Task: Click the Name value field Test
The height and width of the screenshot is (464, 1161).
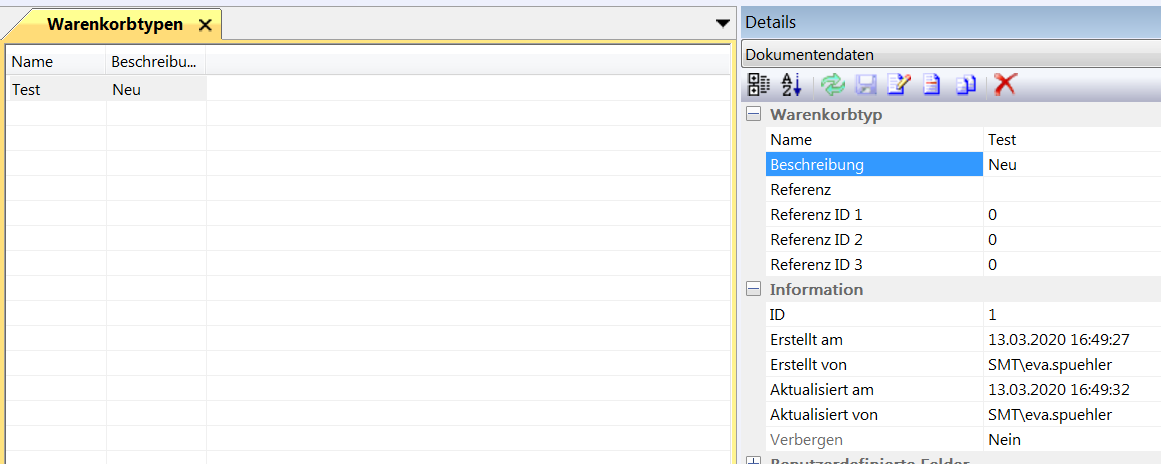Action: click(x=1070, y=140)
